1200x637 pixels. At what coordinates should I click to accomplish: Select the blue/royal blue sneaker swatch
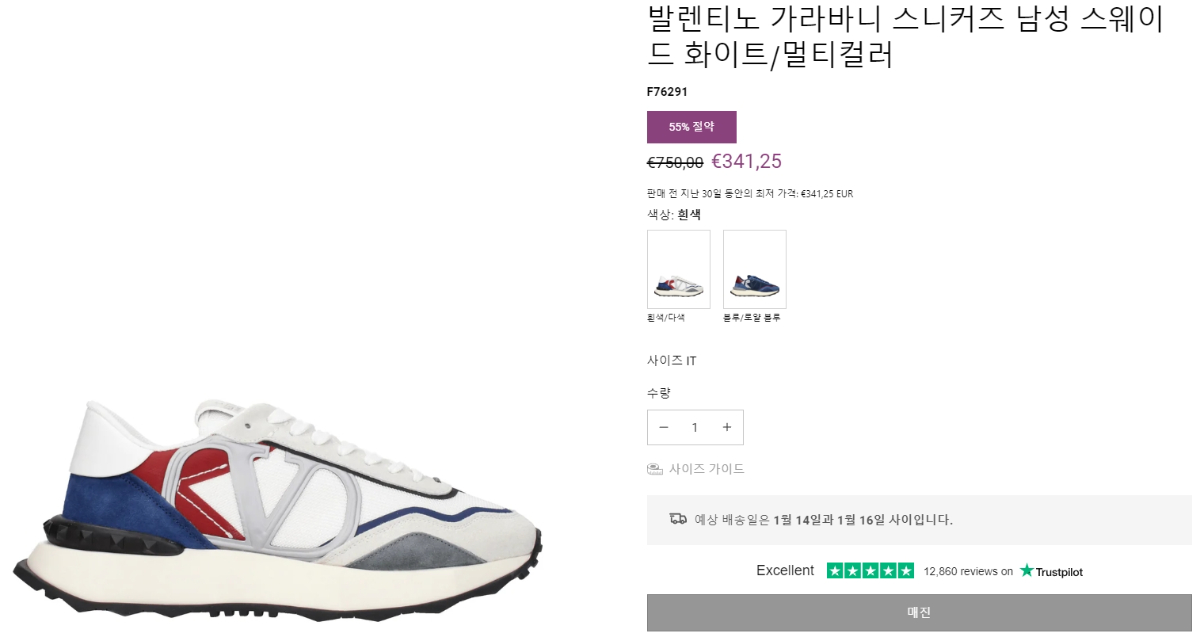755,269
